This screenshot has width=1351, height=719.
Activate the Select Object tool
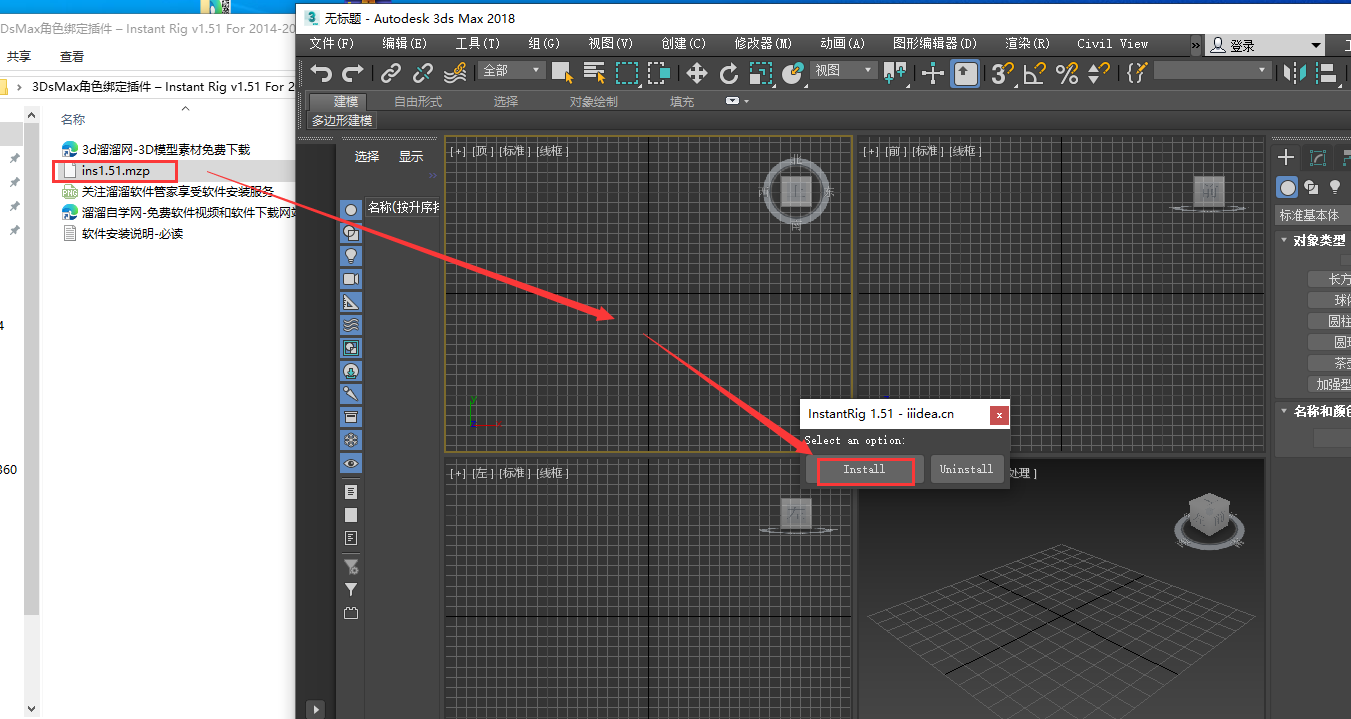point(562,73)
